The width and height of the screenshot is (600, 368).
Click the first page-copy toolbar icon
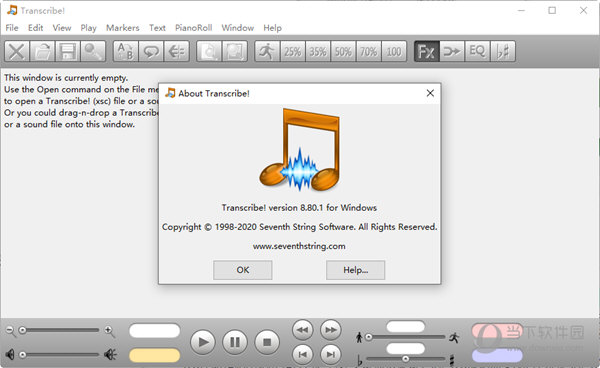(x=209, y=51)
